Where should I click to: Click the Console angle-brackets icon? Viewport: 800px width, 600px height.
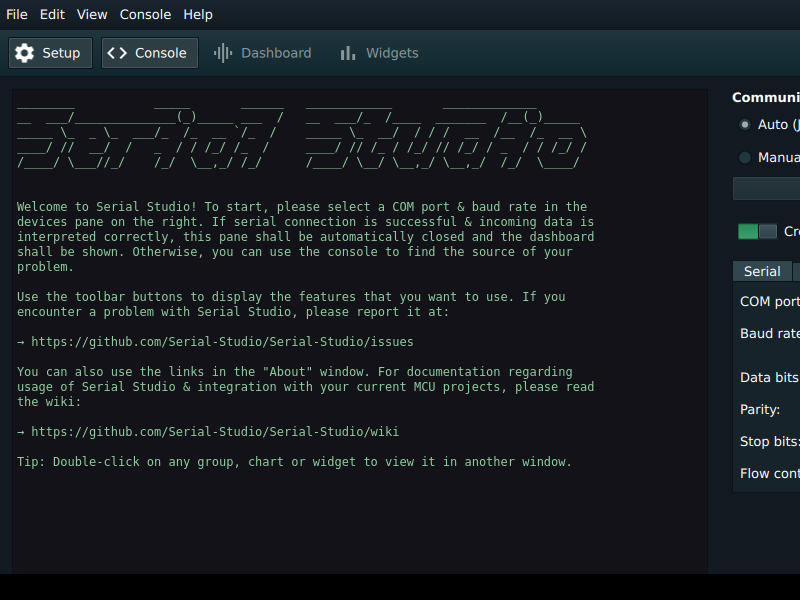coord(117,53)
